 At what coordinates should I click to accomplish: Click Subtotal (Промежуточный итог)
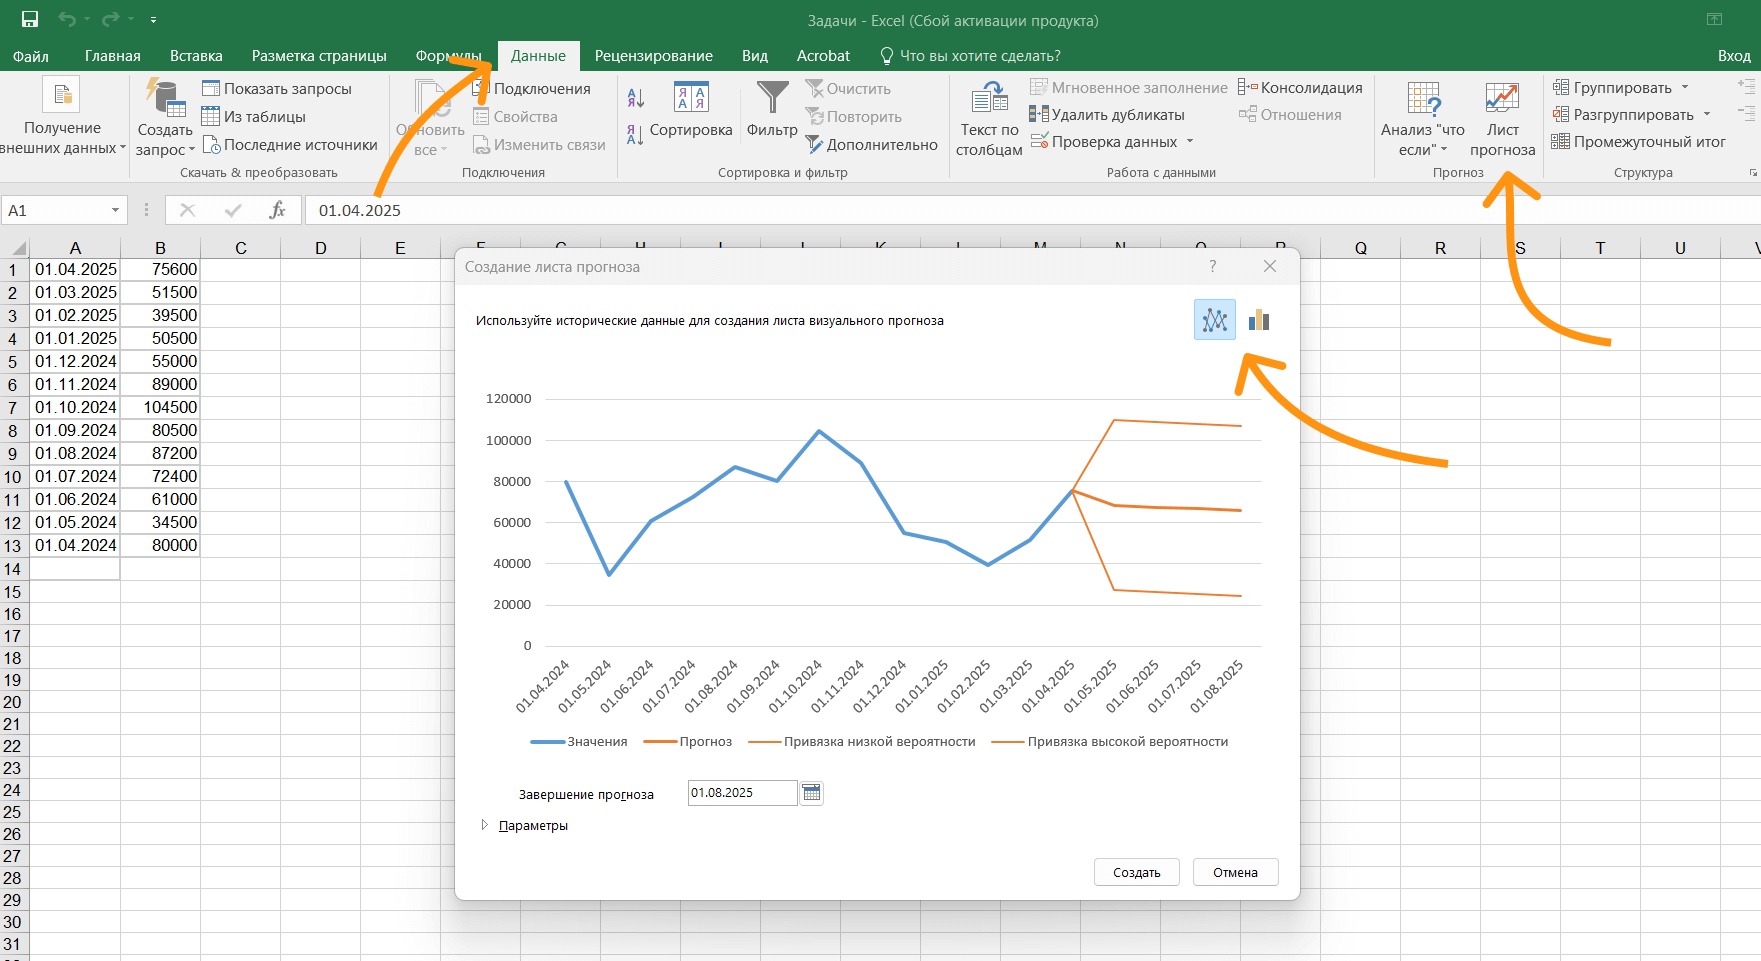[x=1638, y=141]
